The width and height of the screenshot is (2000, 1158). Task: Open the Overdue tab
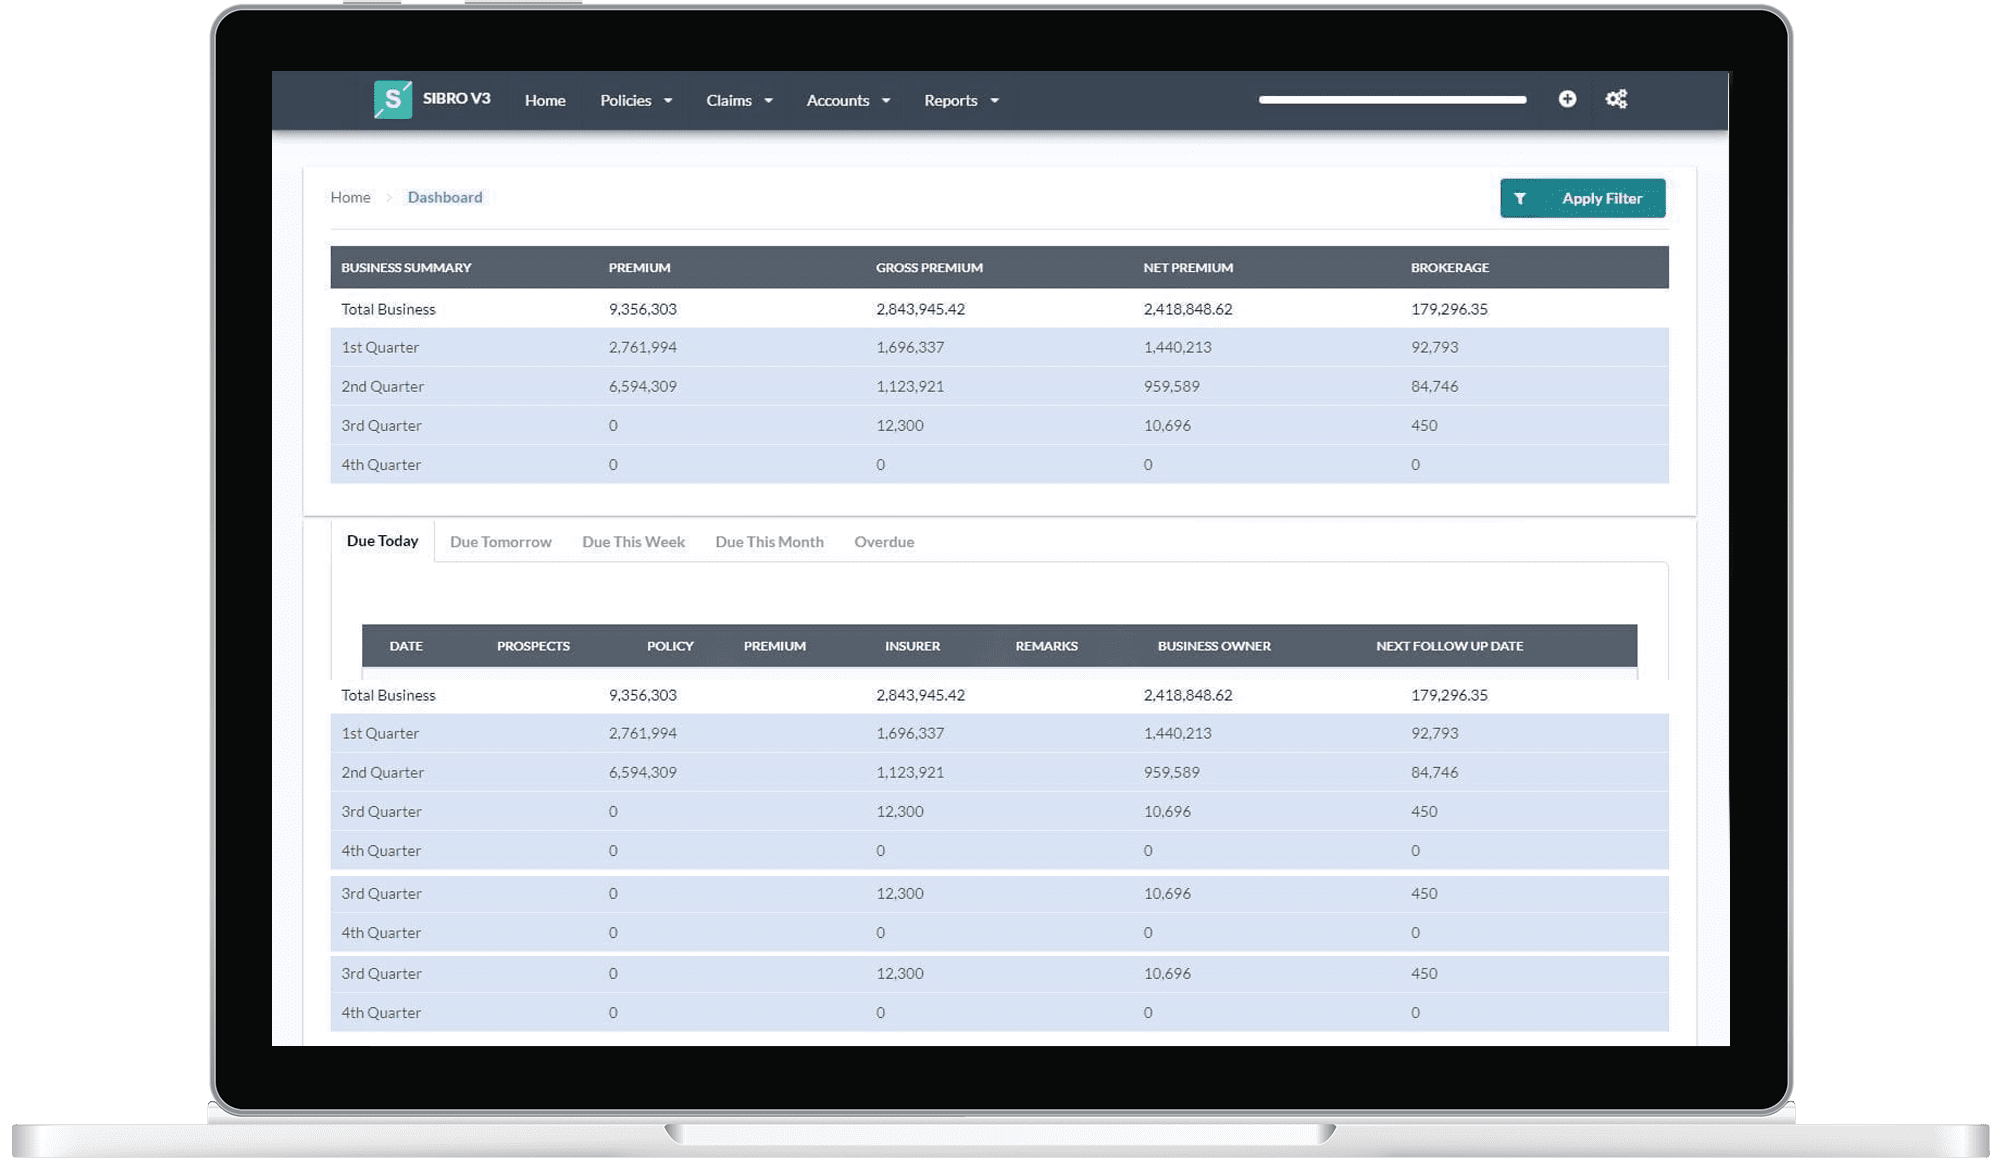(x=884, y=542)
